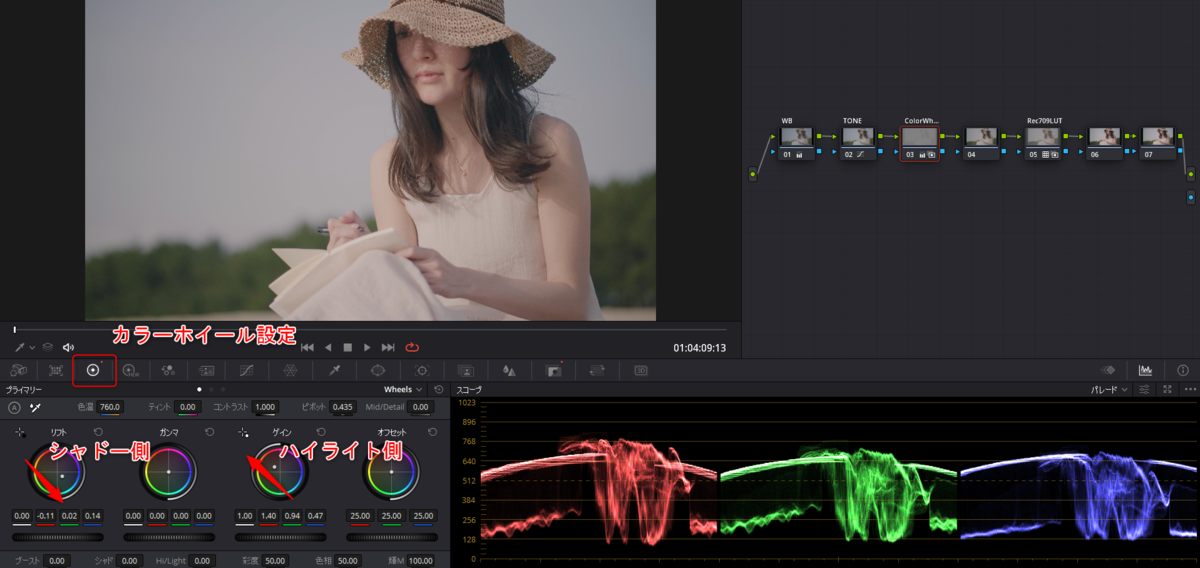Toggle loop playback button

pos(412,347)
